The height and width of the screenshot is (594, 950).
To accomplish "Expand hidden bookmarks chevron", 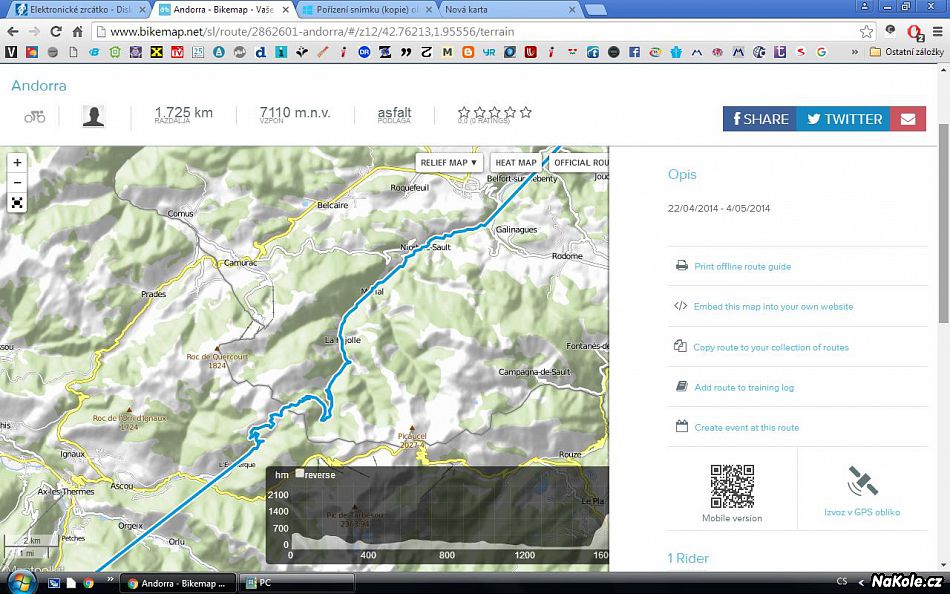I will [x=855, y=52].
